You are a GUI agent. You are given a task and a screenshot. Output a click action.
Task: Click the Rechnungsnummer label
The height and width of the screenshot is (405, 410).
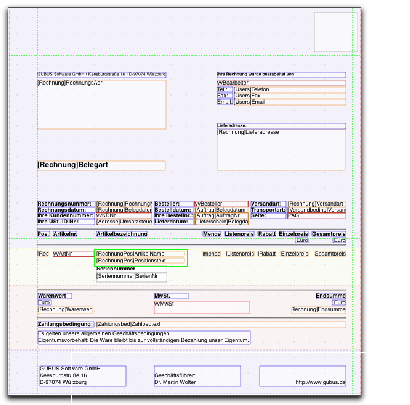click(x=65, y=204)
